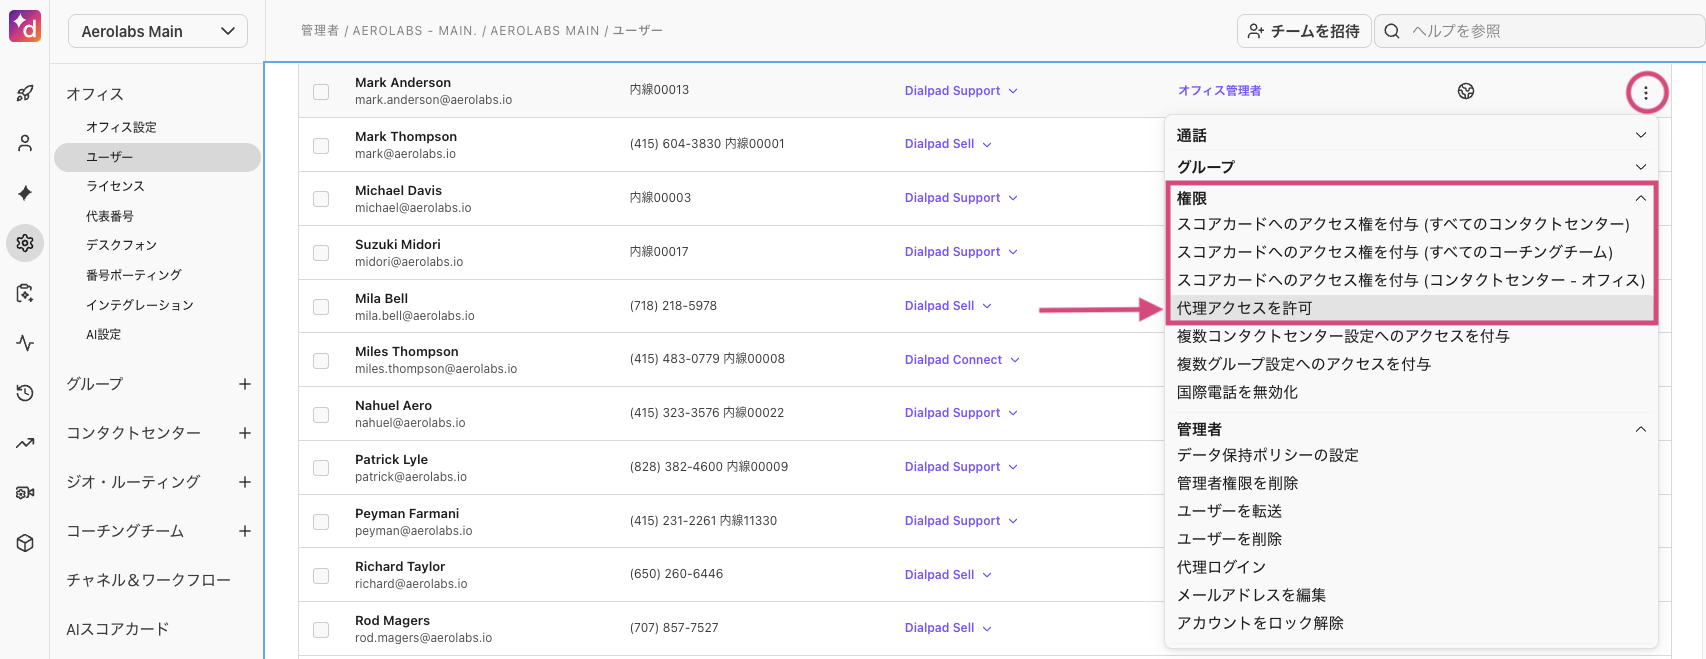Open チャネル&ワークフロー in sidebar
The height and width of the screenshot is (659, 1706).
[148, 580]
